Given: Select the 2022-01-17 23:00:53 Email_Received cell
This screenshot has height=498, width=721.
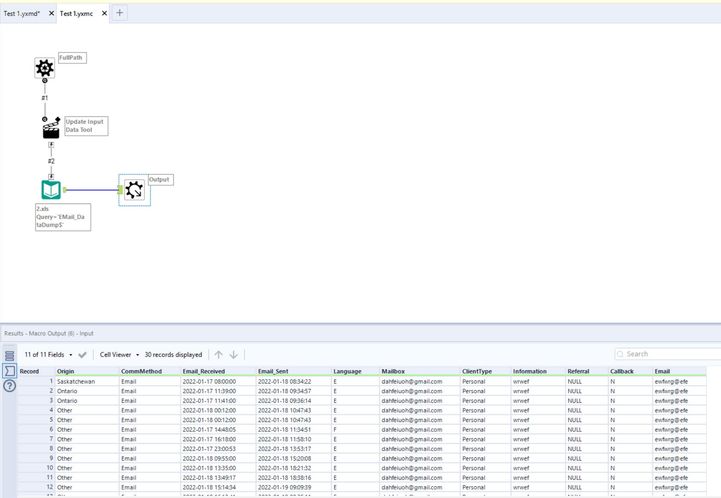Looking at the screenshot, I should point(218,449).
